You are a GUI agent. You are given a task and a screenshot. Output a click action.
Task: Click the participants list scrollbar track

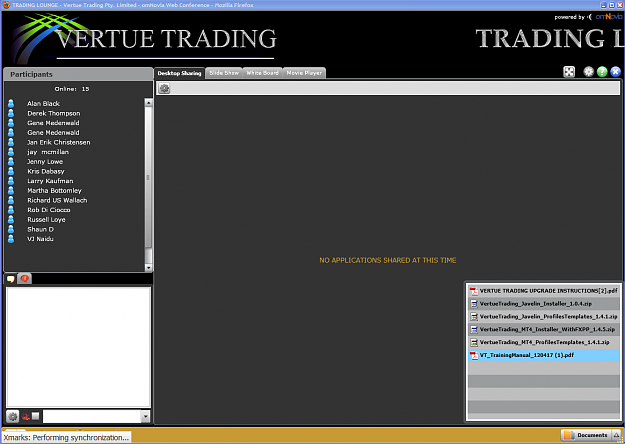tap(148, 185)
